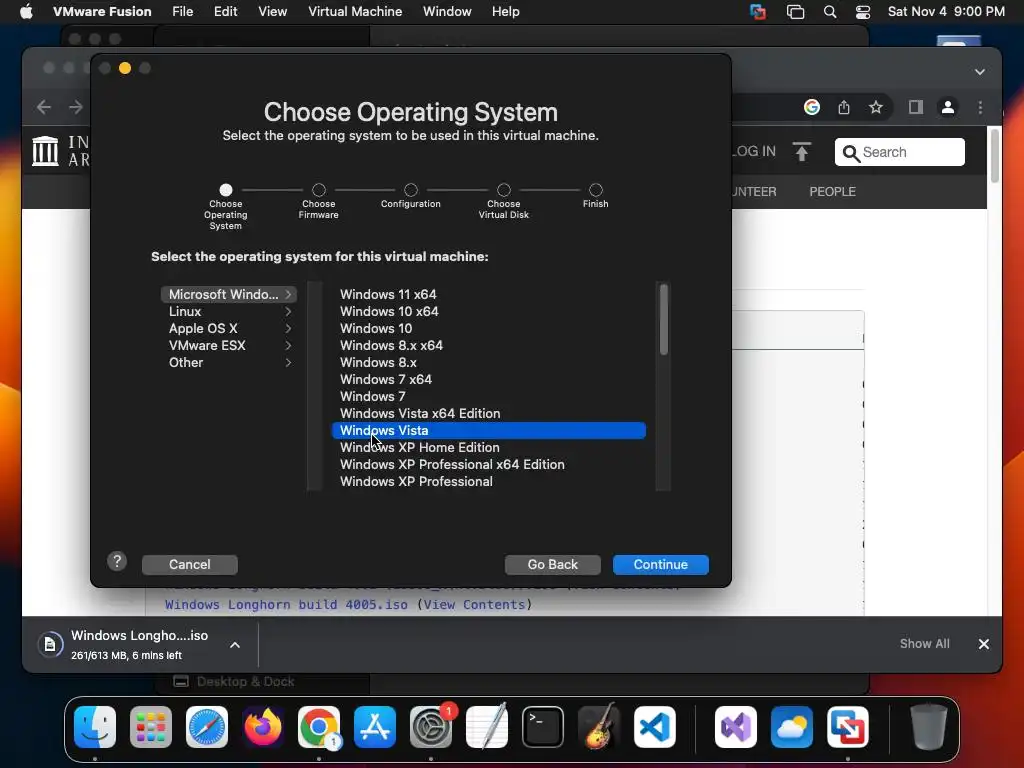
Task: Expand the Other operating system category
Action: click(x=229, y=362)
